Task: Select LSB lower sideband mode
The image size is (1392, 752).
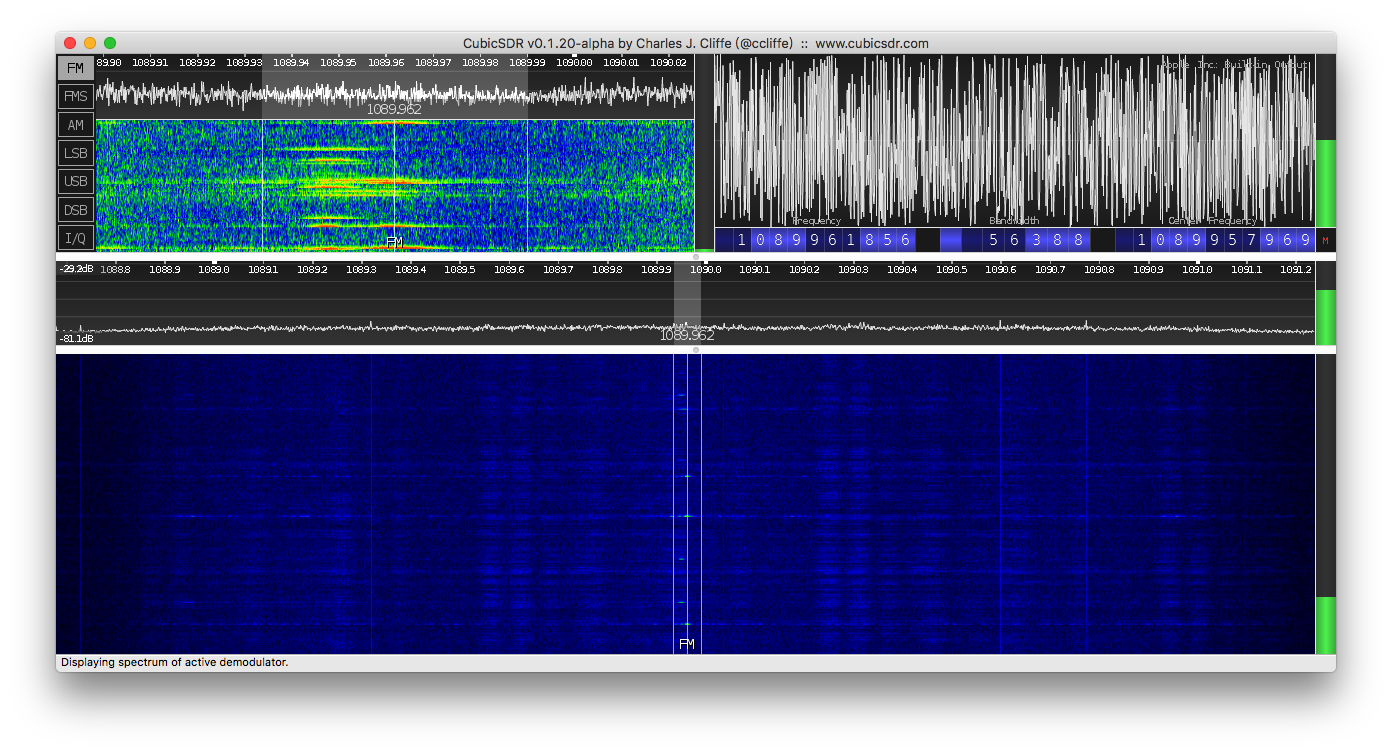Action: (x=75, y=153)
